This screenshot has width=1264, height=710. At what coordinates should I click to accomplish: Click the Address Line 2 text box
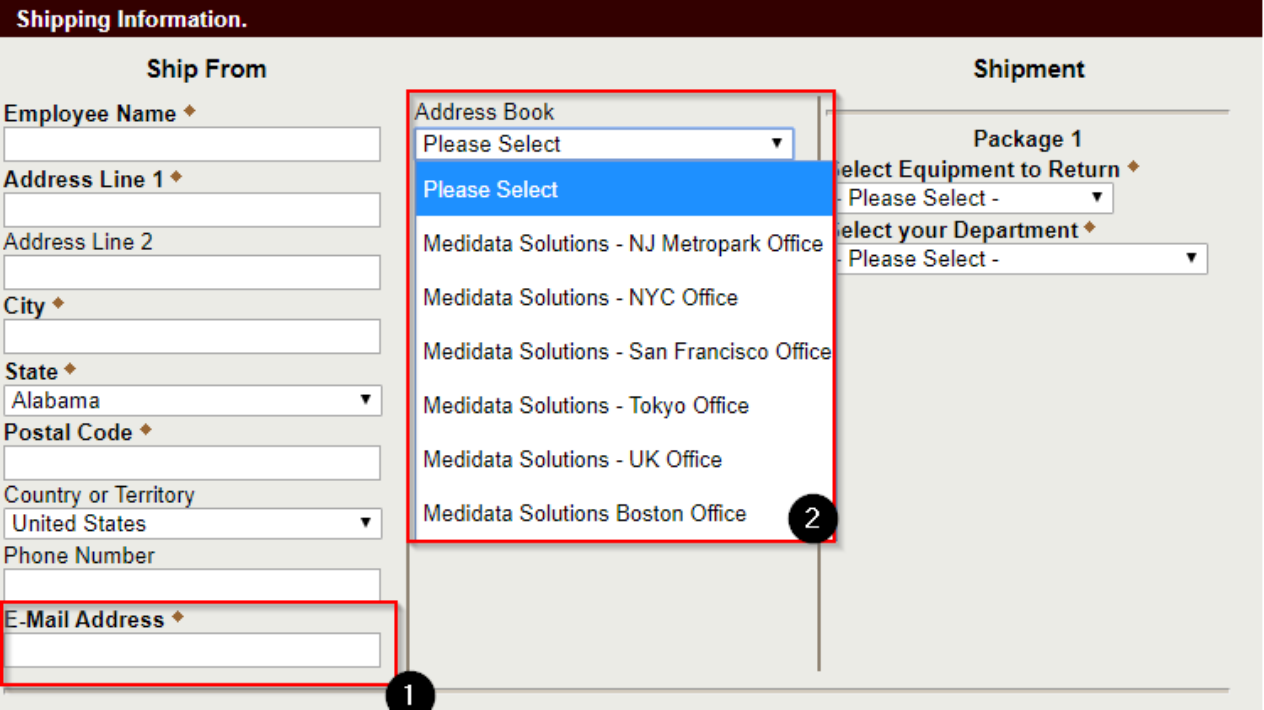[x=192, y=273]
